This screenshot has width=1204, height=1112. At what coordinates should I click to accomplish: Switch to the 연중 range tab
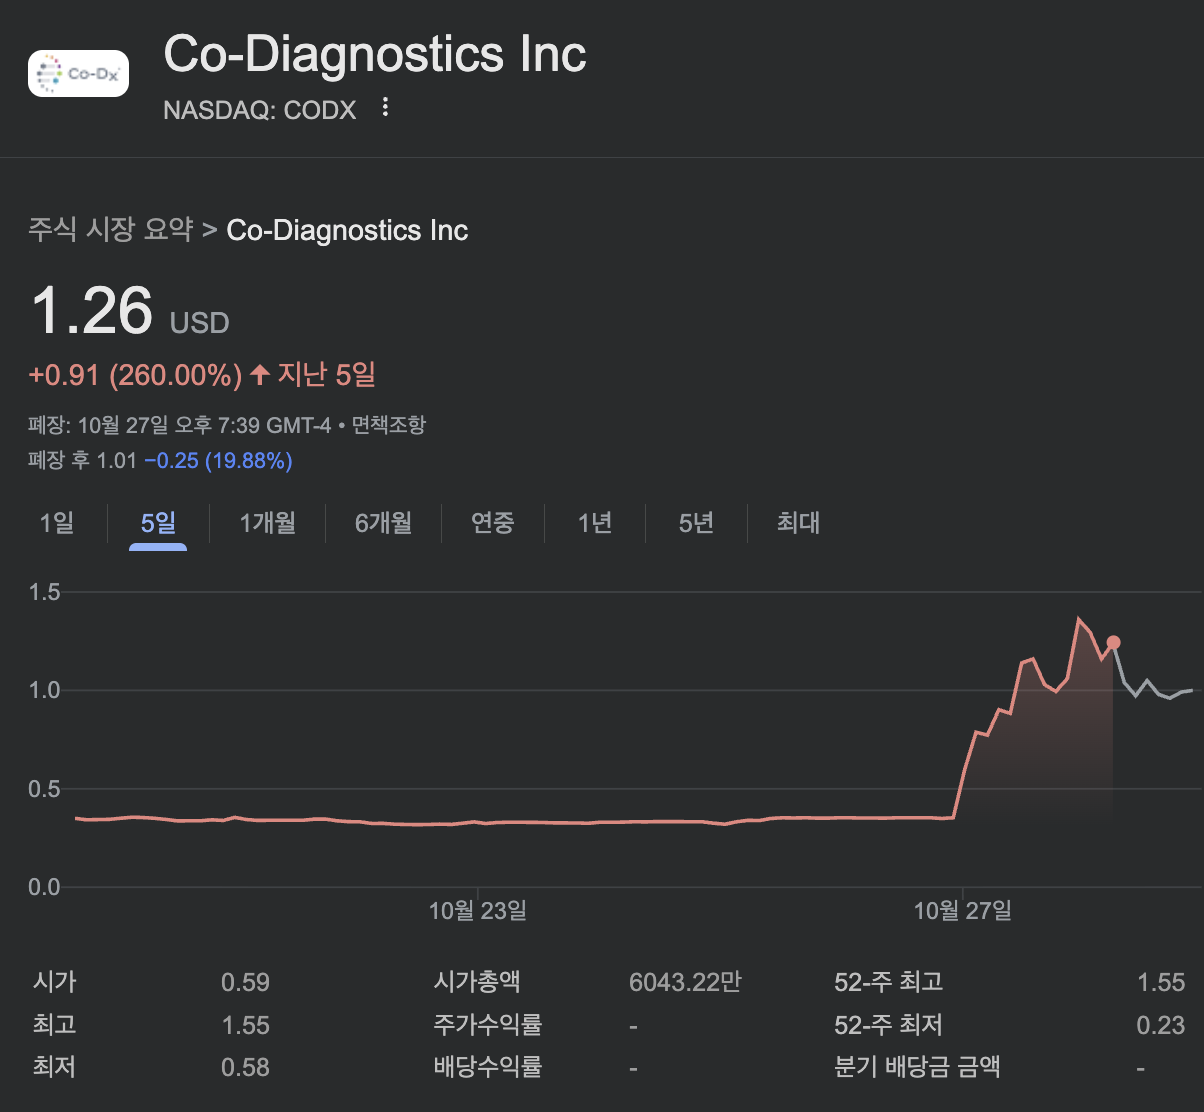tap(493, 523)
